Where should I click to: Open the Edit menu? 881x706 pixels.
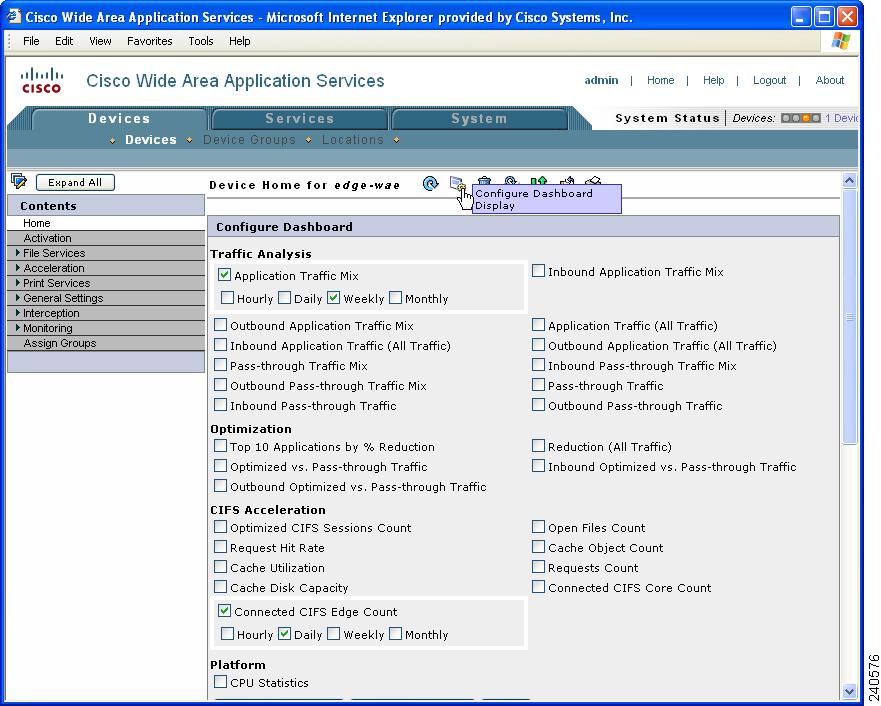pos(63,41)
